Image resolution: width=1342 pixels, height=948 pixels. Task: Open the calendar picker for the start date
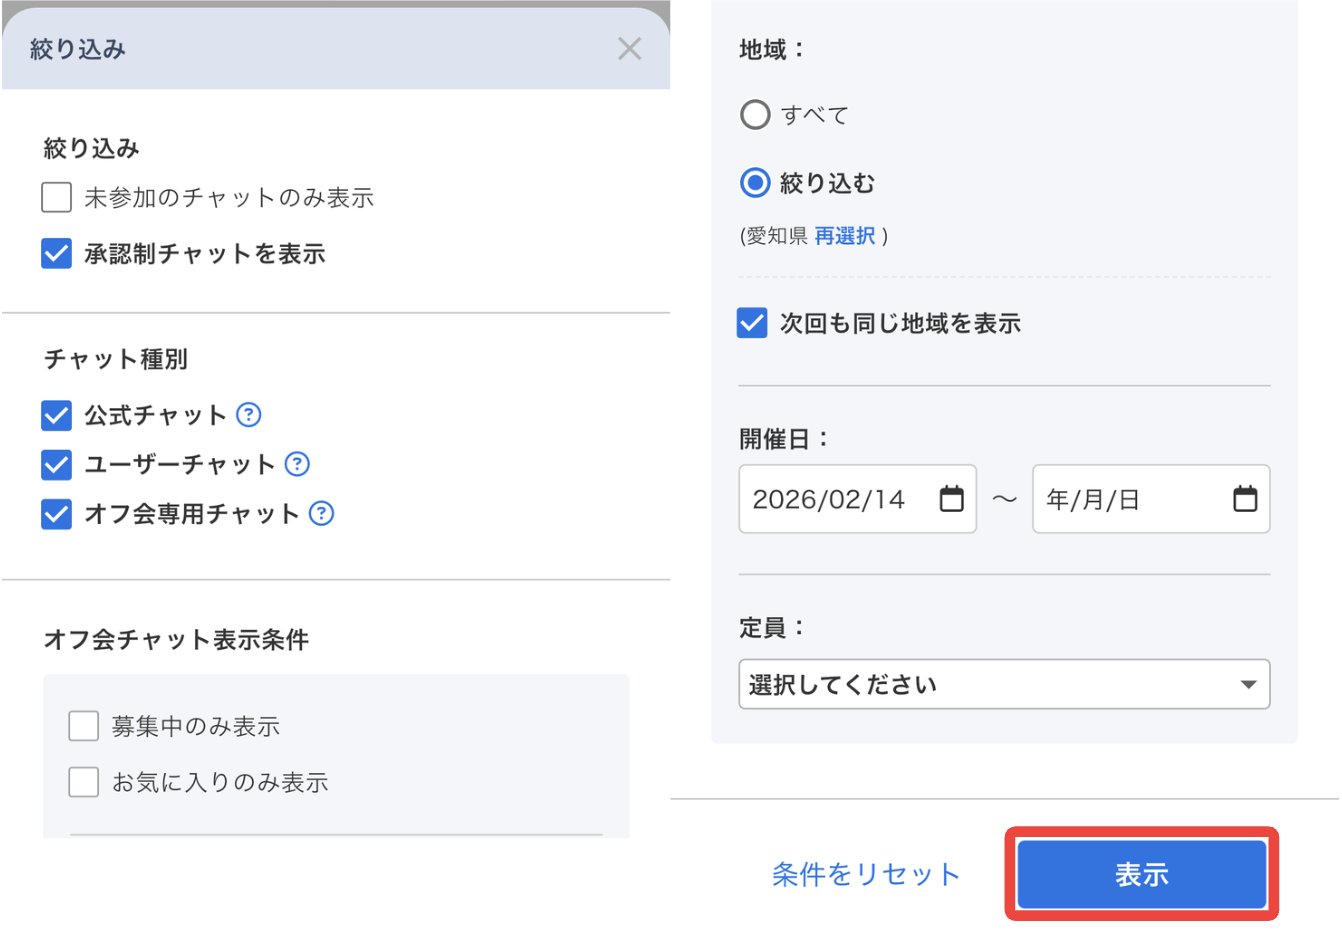click(x=951, y=499)
